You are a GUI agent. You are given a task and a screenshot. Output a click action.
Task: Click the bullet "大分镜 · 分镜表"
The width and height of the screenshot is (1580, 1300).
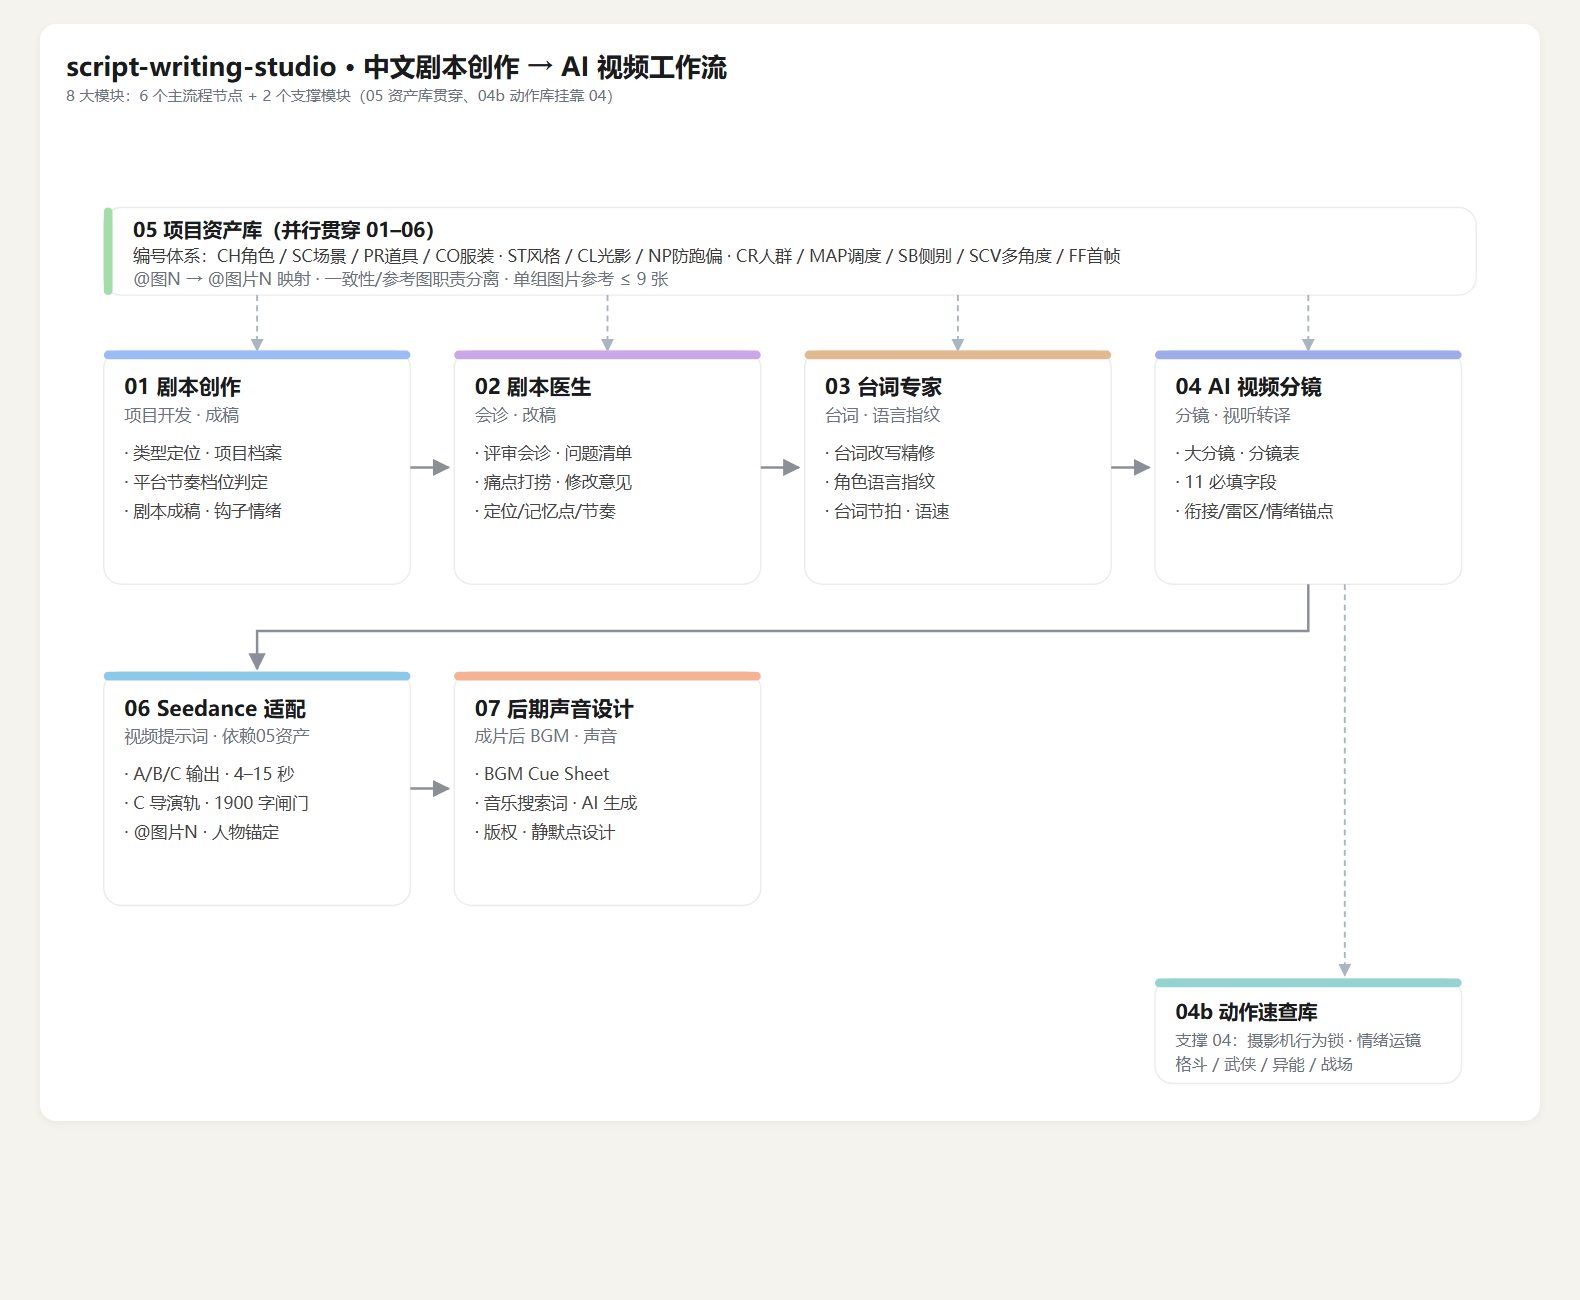pyautogui.click(x=1237, y=453)
